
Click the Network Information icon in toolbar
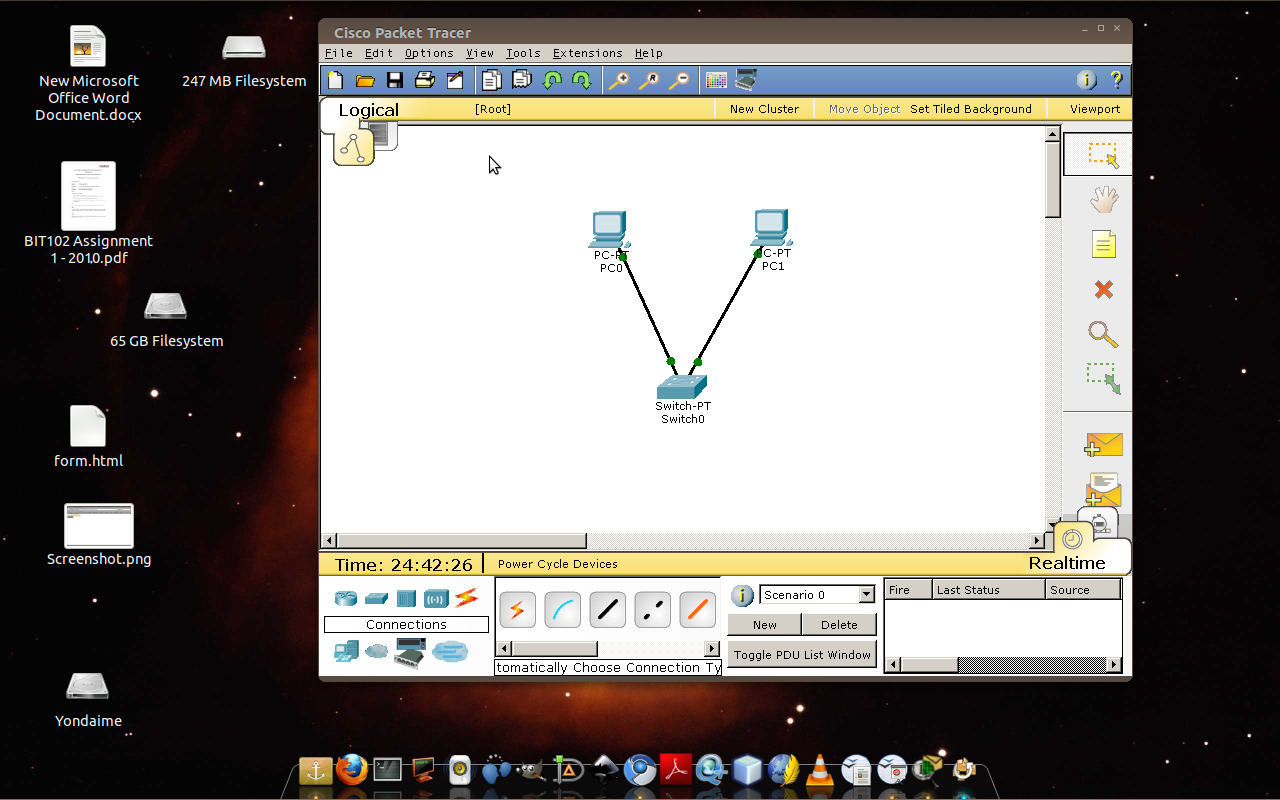(1086, 80)
